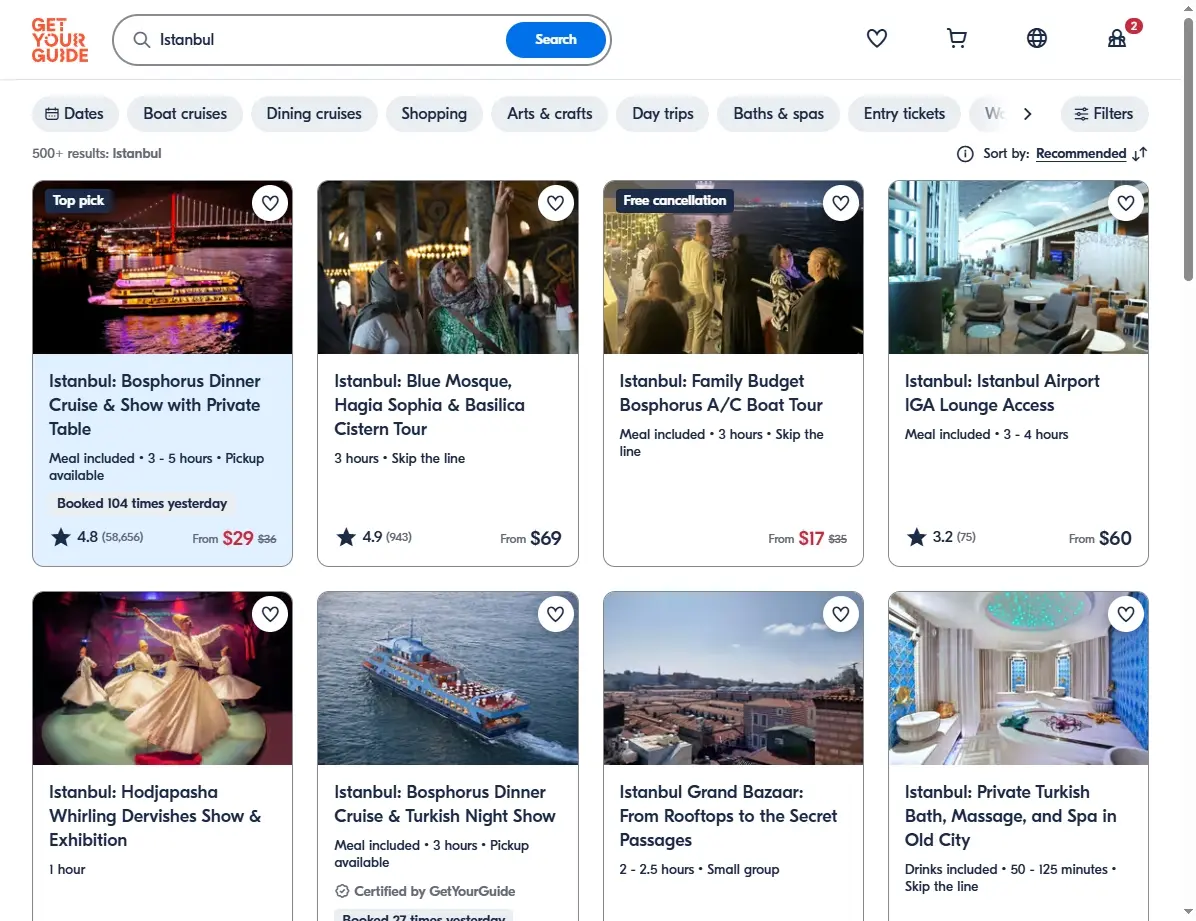Click the Turkish bath spa interior photo
The width and height of the screenshot is (1196, 921).
tap(1018, 678)
